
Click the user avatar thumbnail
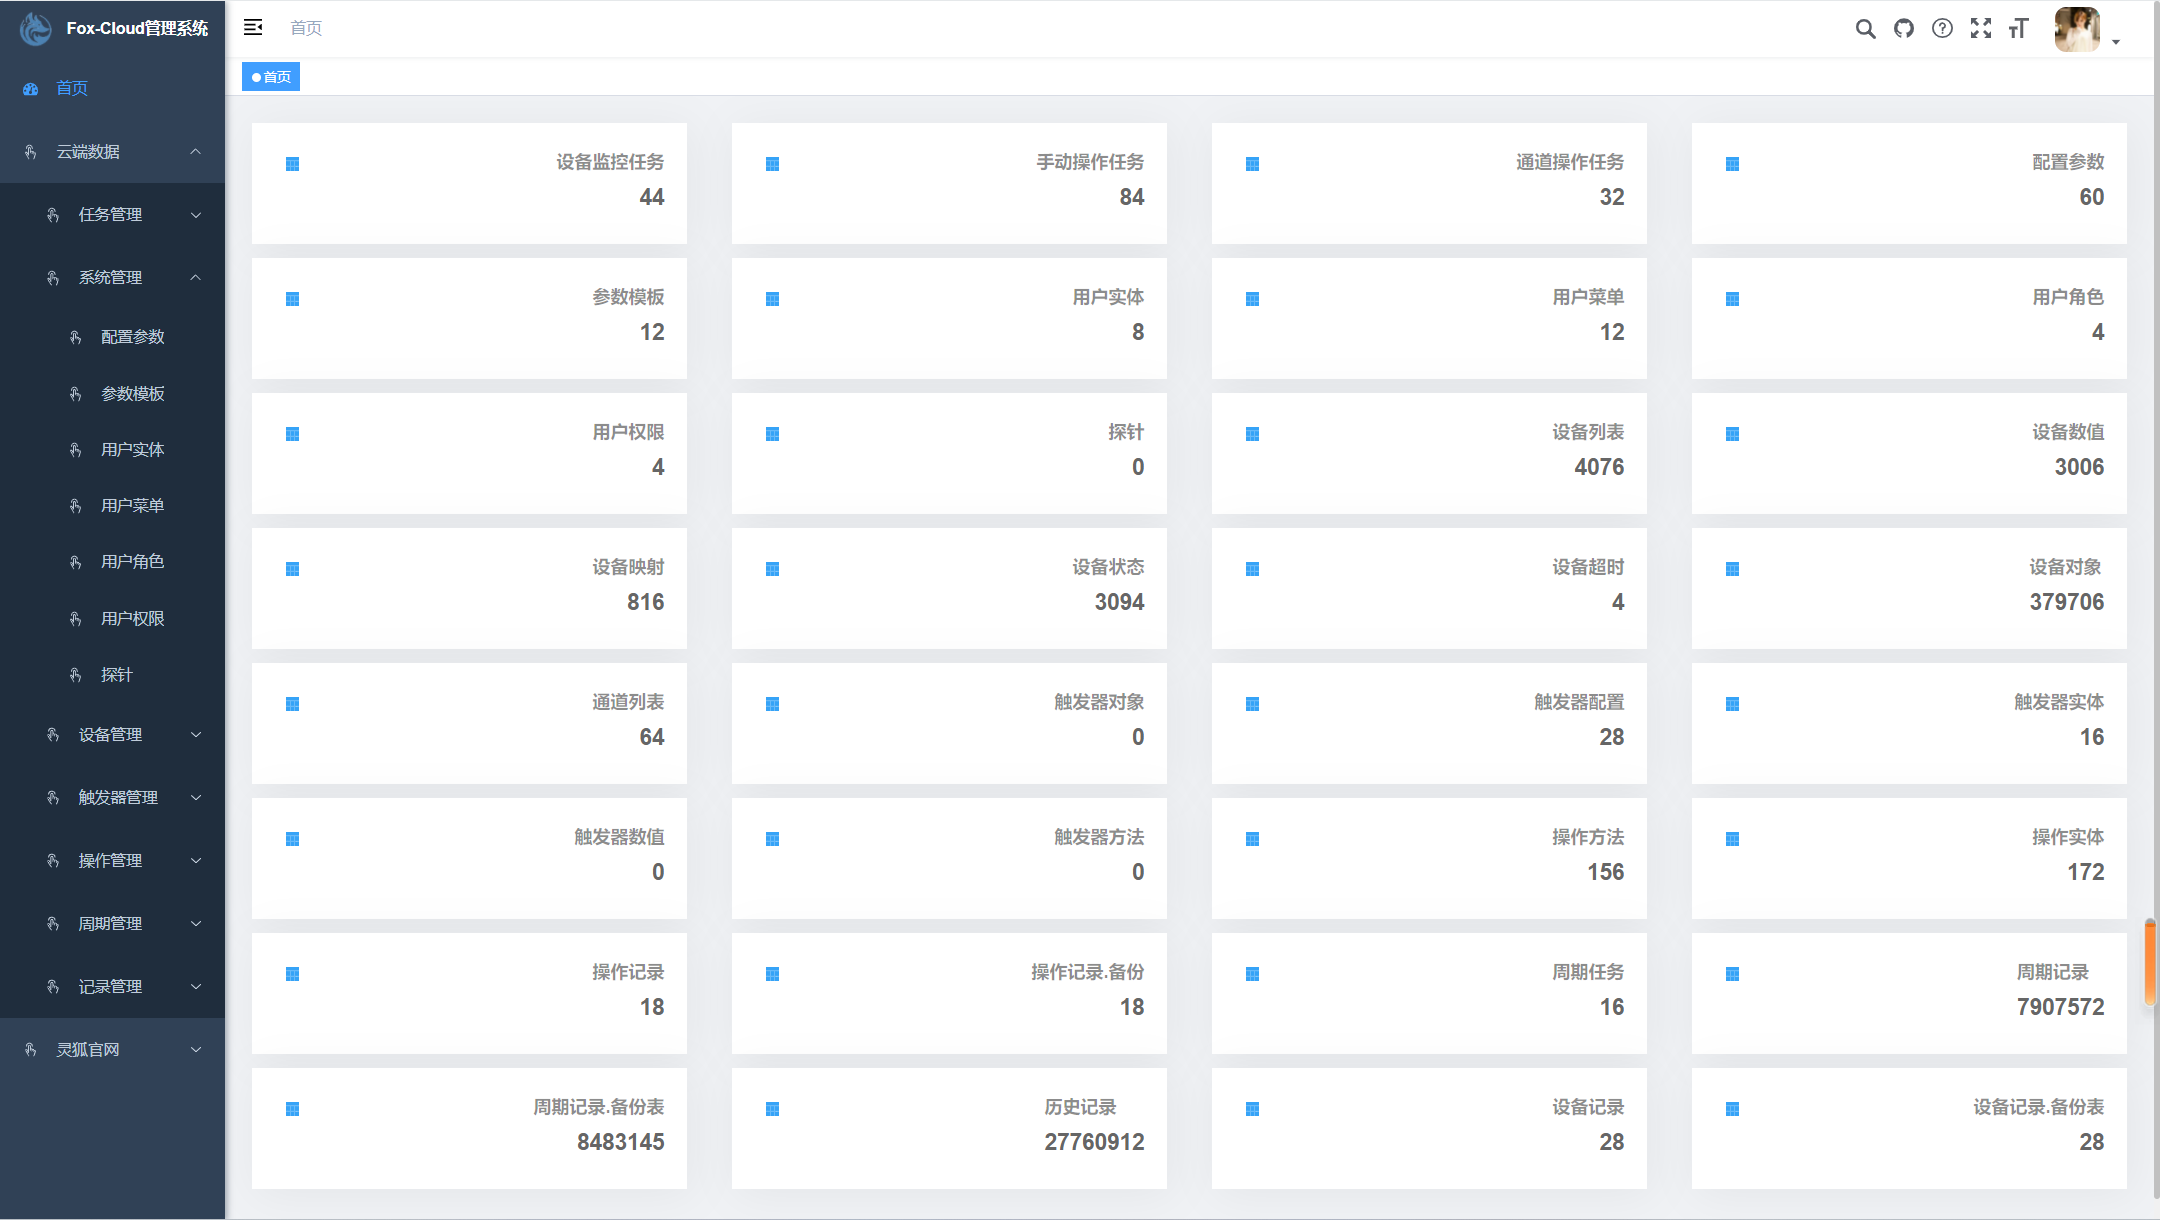coord(2077,29)
